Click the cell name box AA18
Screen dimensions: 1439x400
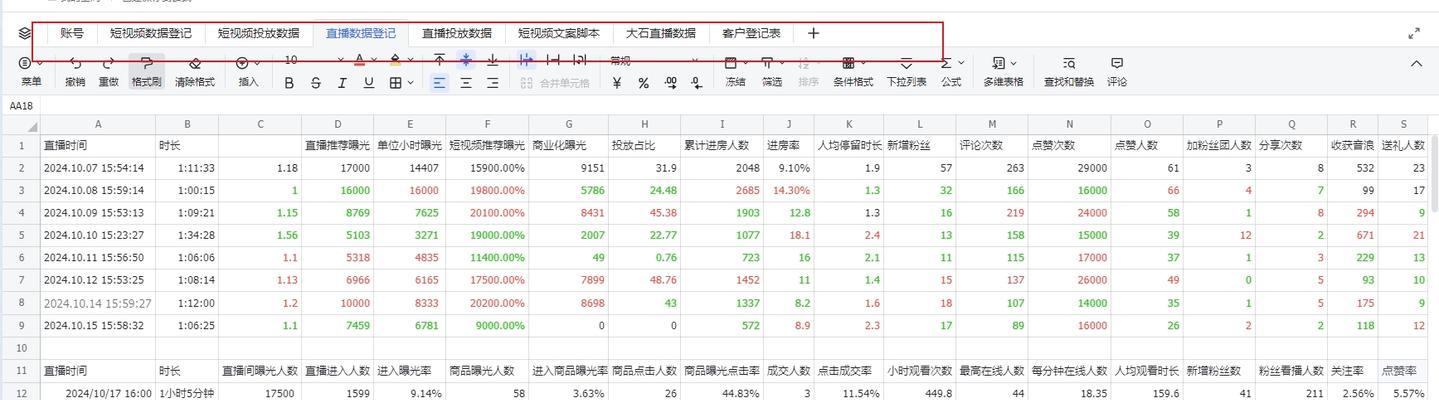pos(21,105)
